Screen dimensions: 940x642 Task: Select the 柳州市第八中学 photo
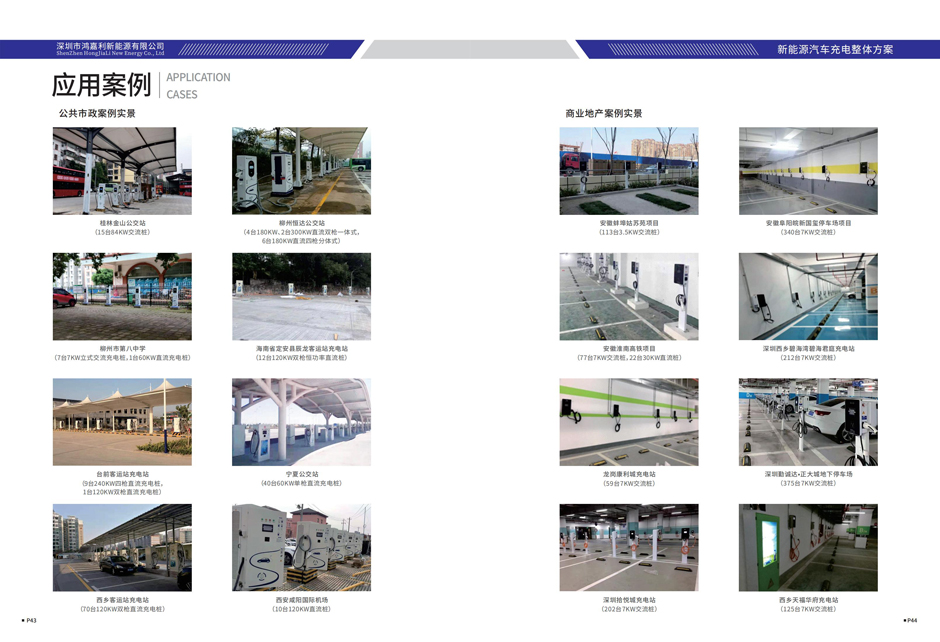click(122, 296)
